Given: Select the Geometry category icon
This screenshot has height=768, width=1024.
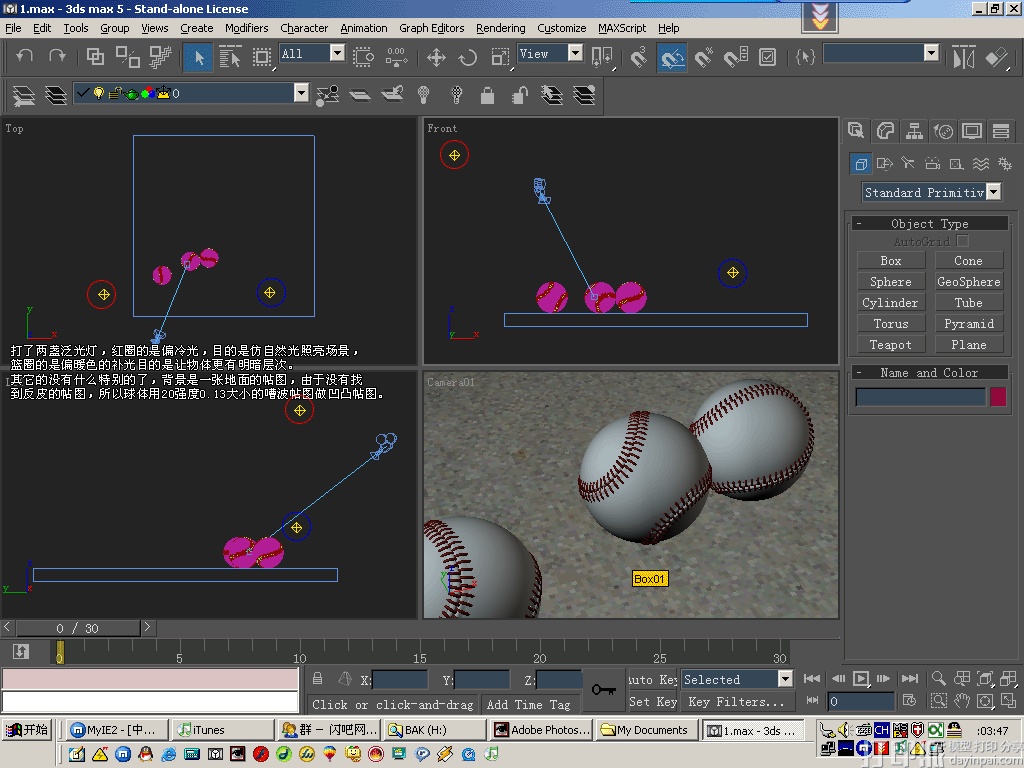Looking at the screenshot, I should click(861, 163).
